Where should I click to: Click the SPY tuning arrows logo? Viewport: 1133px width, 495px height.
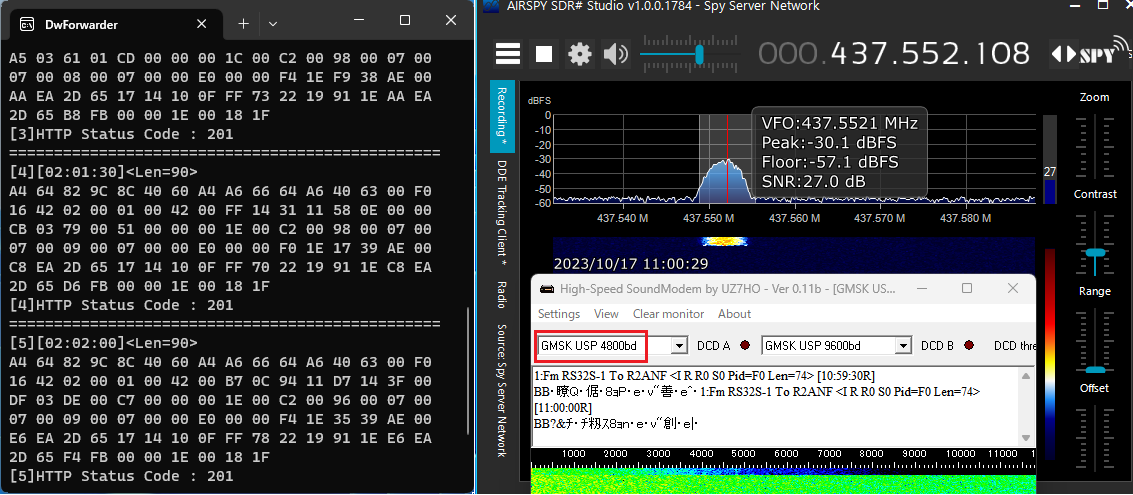[1089, 53]
